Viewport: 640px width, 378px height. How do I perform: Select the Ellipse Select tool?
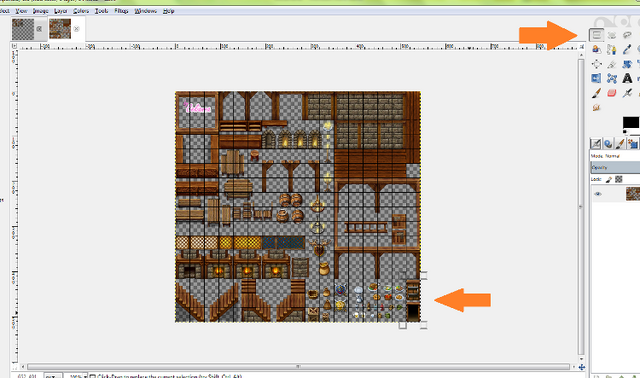click(611, 35)
